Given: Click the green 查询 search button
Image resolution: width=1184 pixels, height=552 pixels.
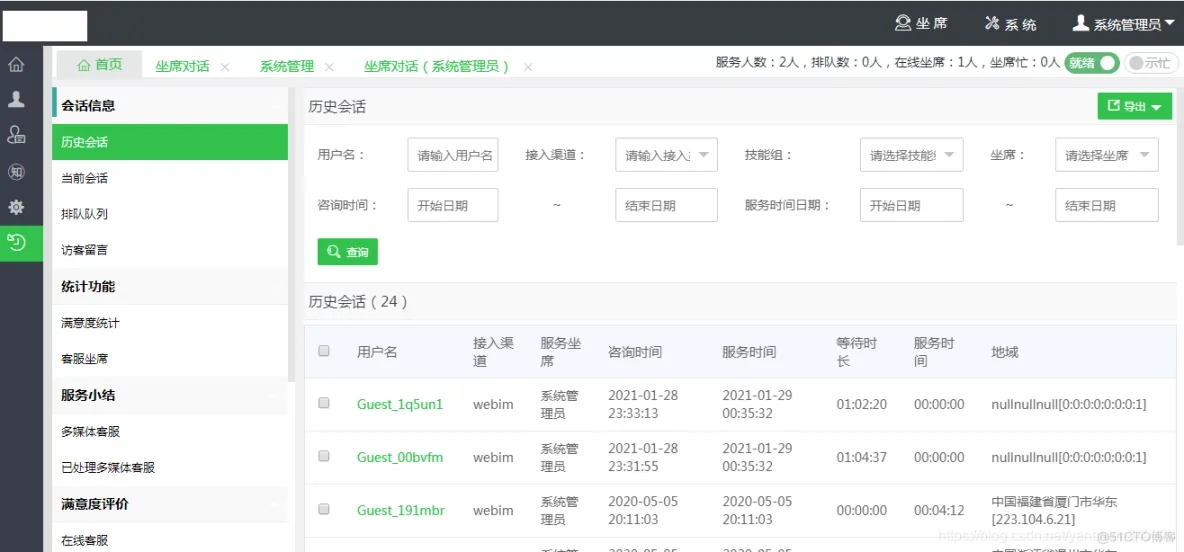Looking at the screenshot, I should pos(347,252).
